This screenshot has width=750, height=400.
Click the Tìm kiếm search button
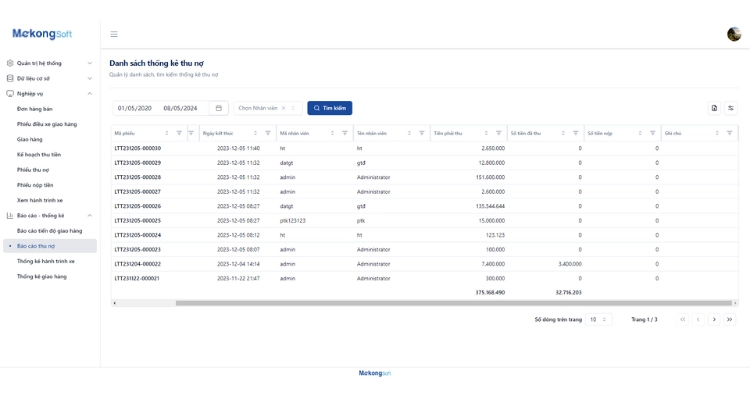click(x=329, y=108)
